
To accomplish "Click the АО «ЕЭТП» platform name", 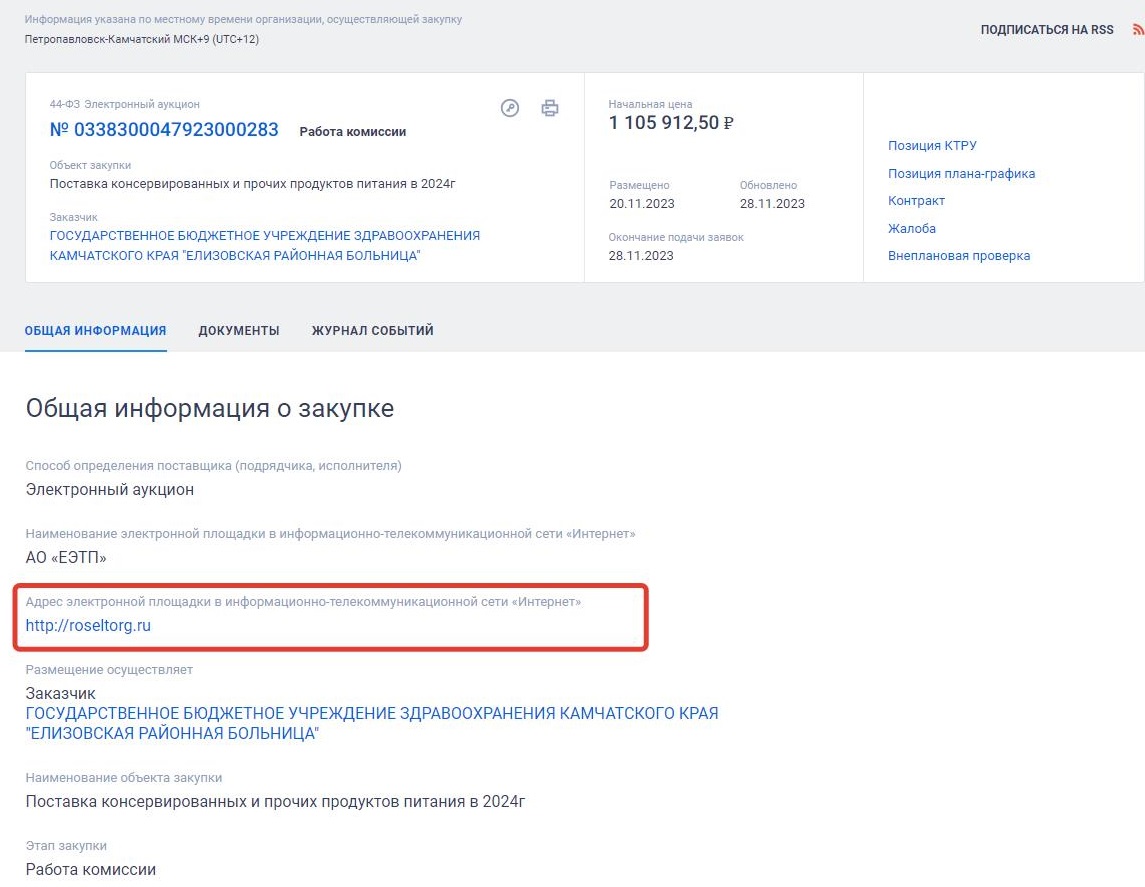I will click(x=66, y=558).
